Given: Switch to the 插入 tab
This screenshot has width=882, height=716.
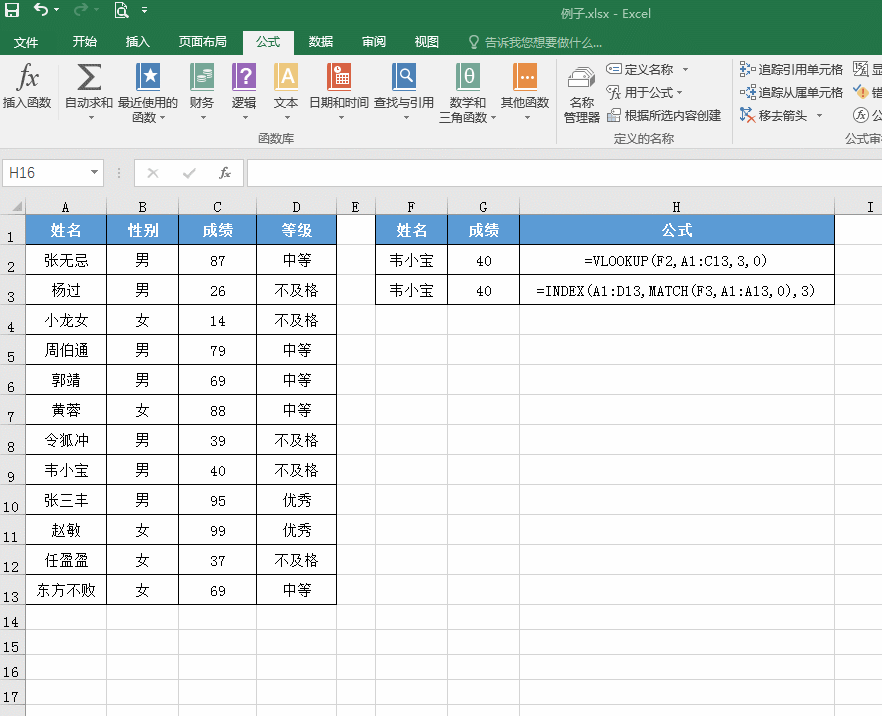Looking at the screenshot, I should pyautogui.click(x=137, y=42).
